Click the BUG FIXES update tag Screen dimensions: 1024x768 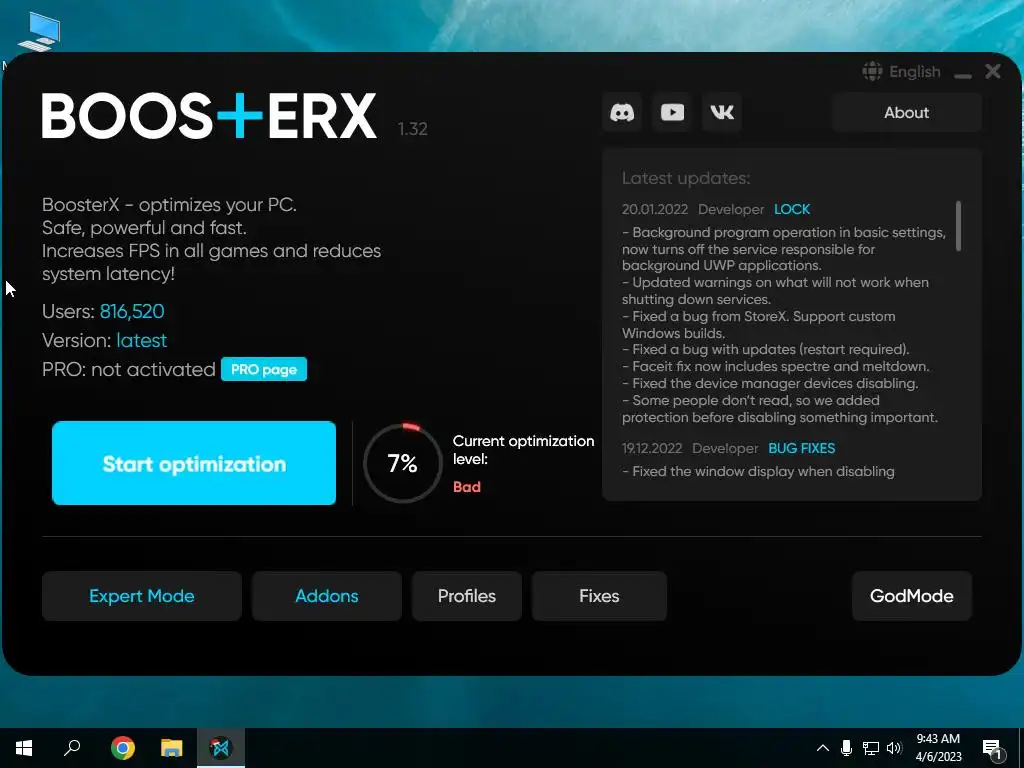pyautogui.click(x=801, y=449)
